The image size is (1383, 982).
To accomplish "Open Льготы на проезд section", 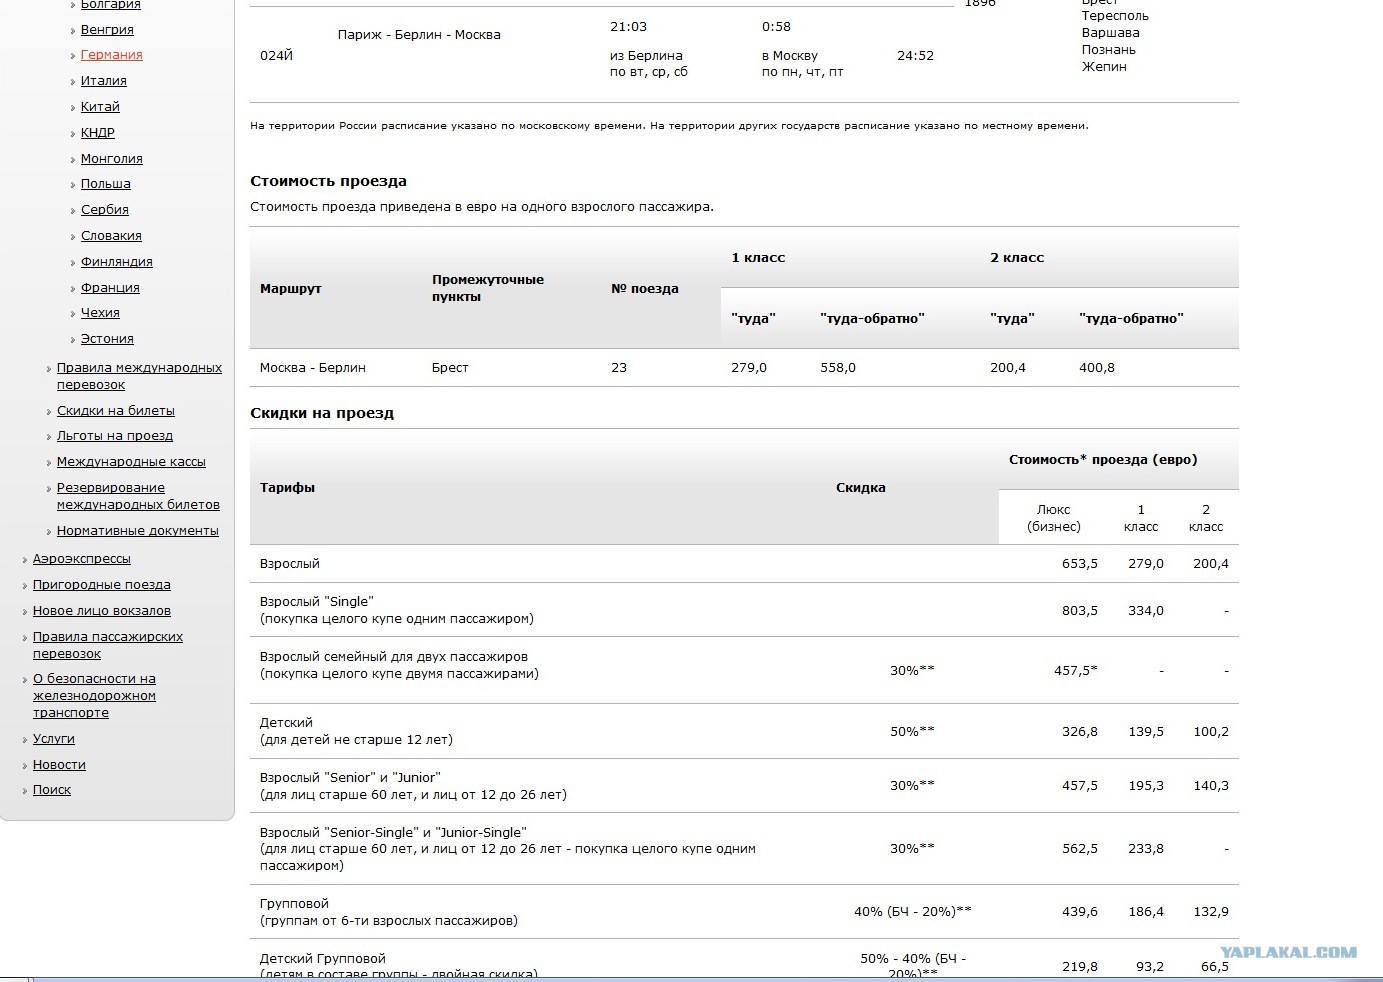I will [115, 436].
